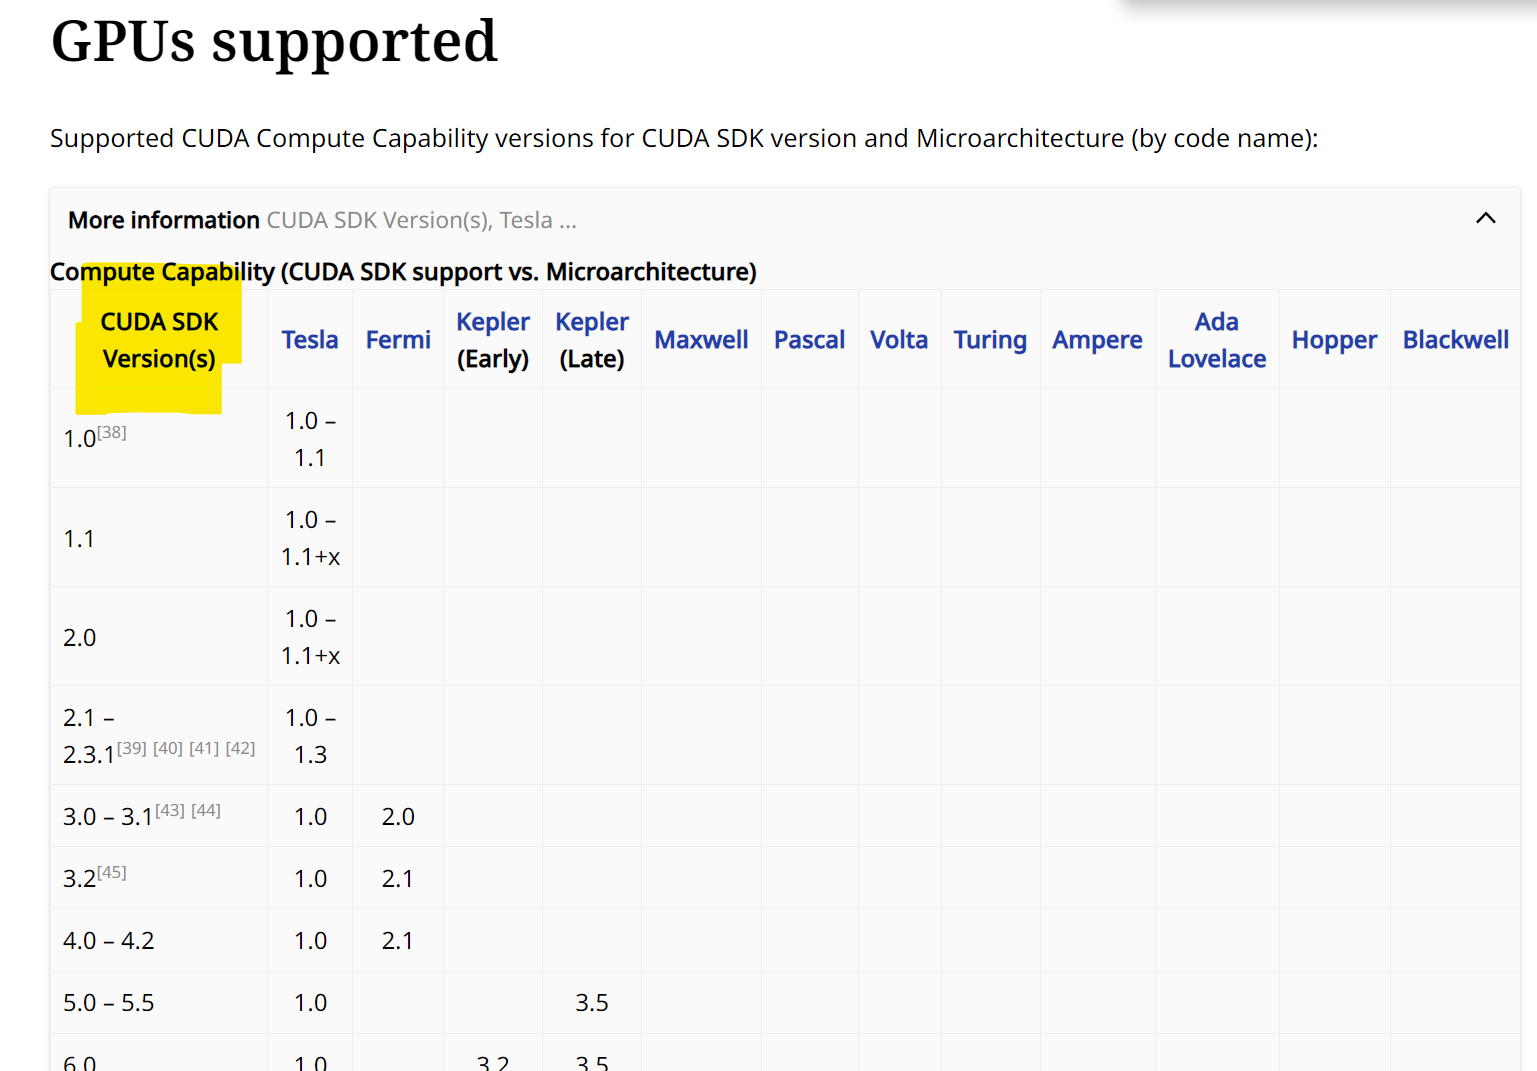The image size is (1537, 1071).
Task: Go to the Turing architecture link
Action: (x=990, y=340)
